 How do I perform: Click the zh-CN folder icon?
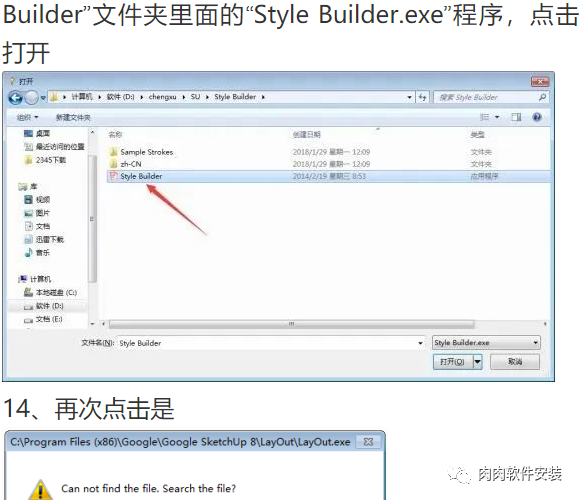point(113,164)
